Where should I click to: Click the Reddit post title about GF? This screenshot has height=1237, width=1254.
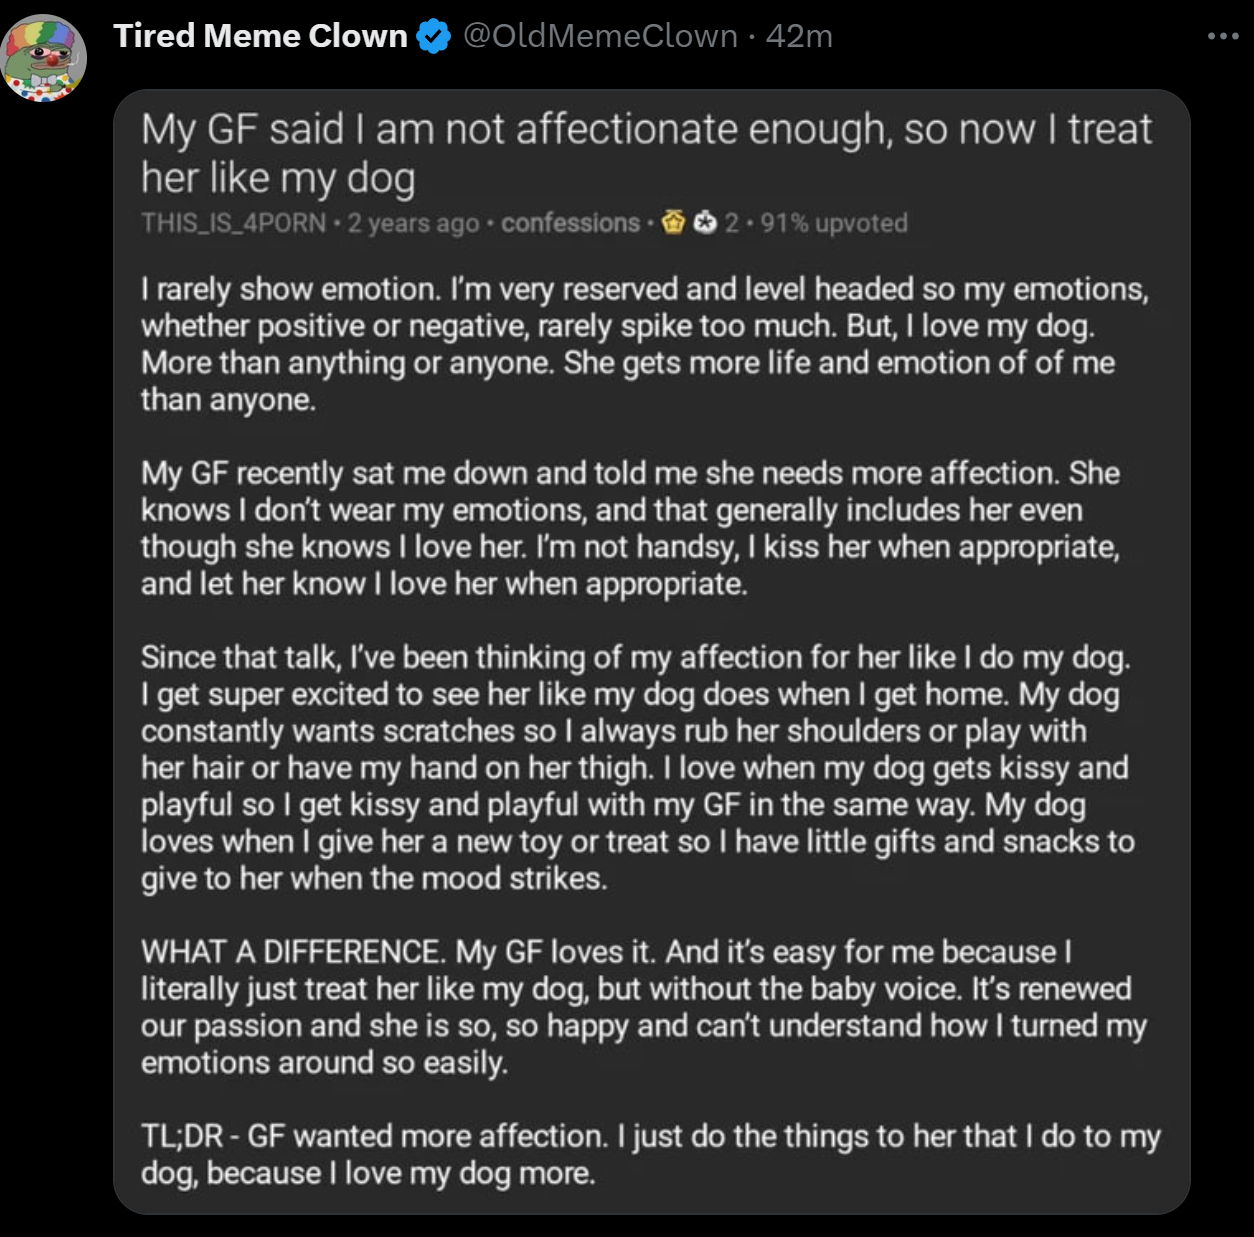pyautogui.click(x=646, y=153)
